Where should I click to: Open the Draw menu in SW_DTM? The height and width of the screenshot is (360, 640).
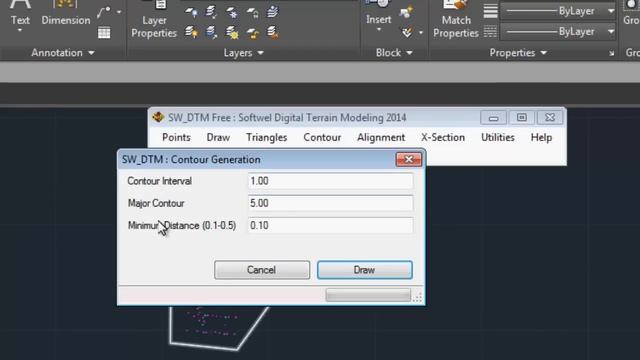click(218, 138)
